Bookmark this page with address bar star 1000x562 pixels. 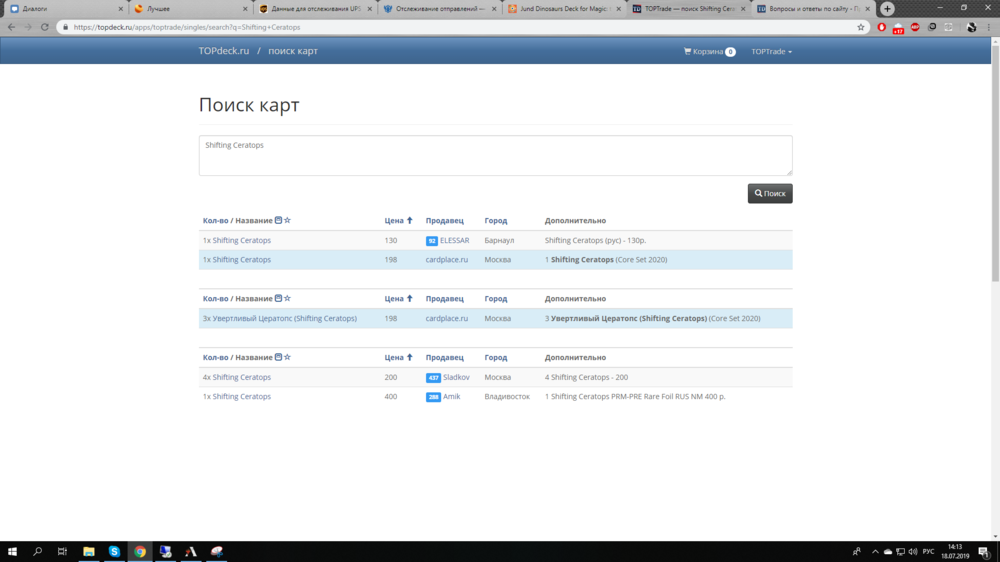(x=861, y=27)
